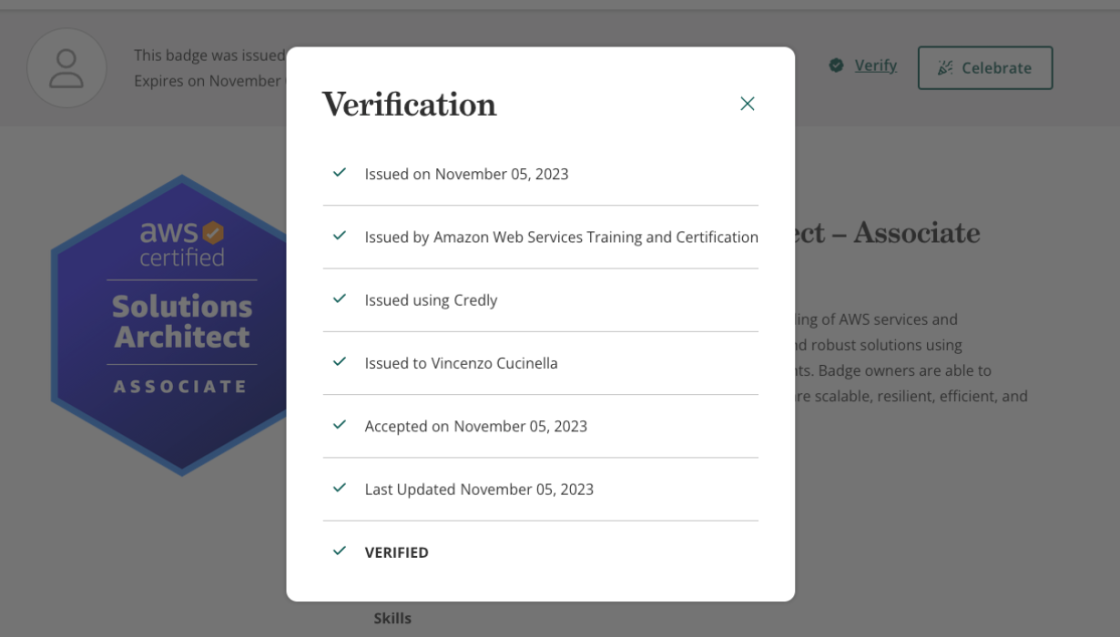Open the Verify link in the header
1120x637 pixels.
tap(875, 65)
